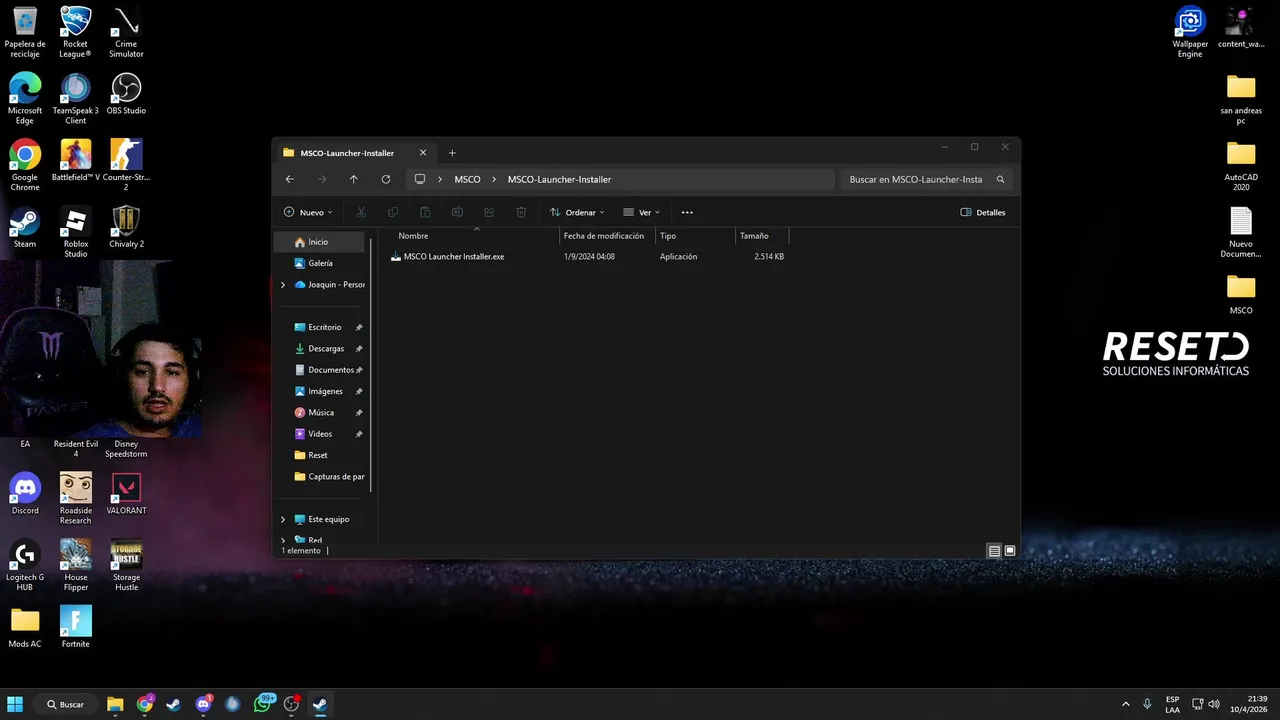1280x720 pixels.
Task: Select the TeamSpeak 3 Client icon
Action: coord(76,99)
